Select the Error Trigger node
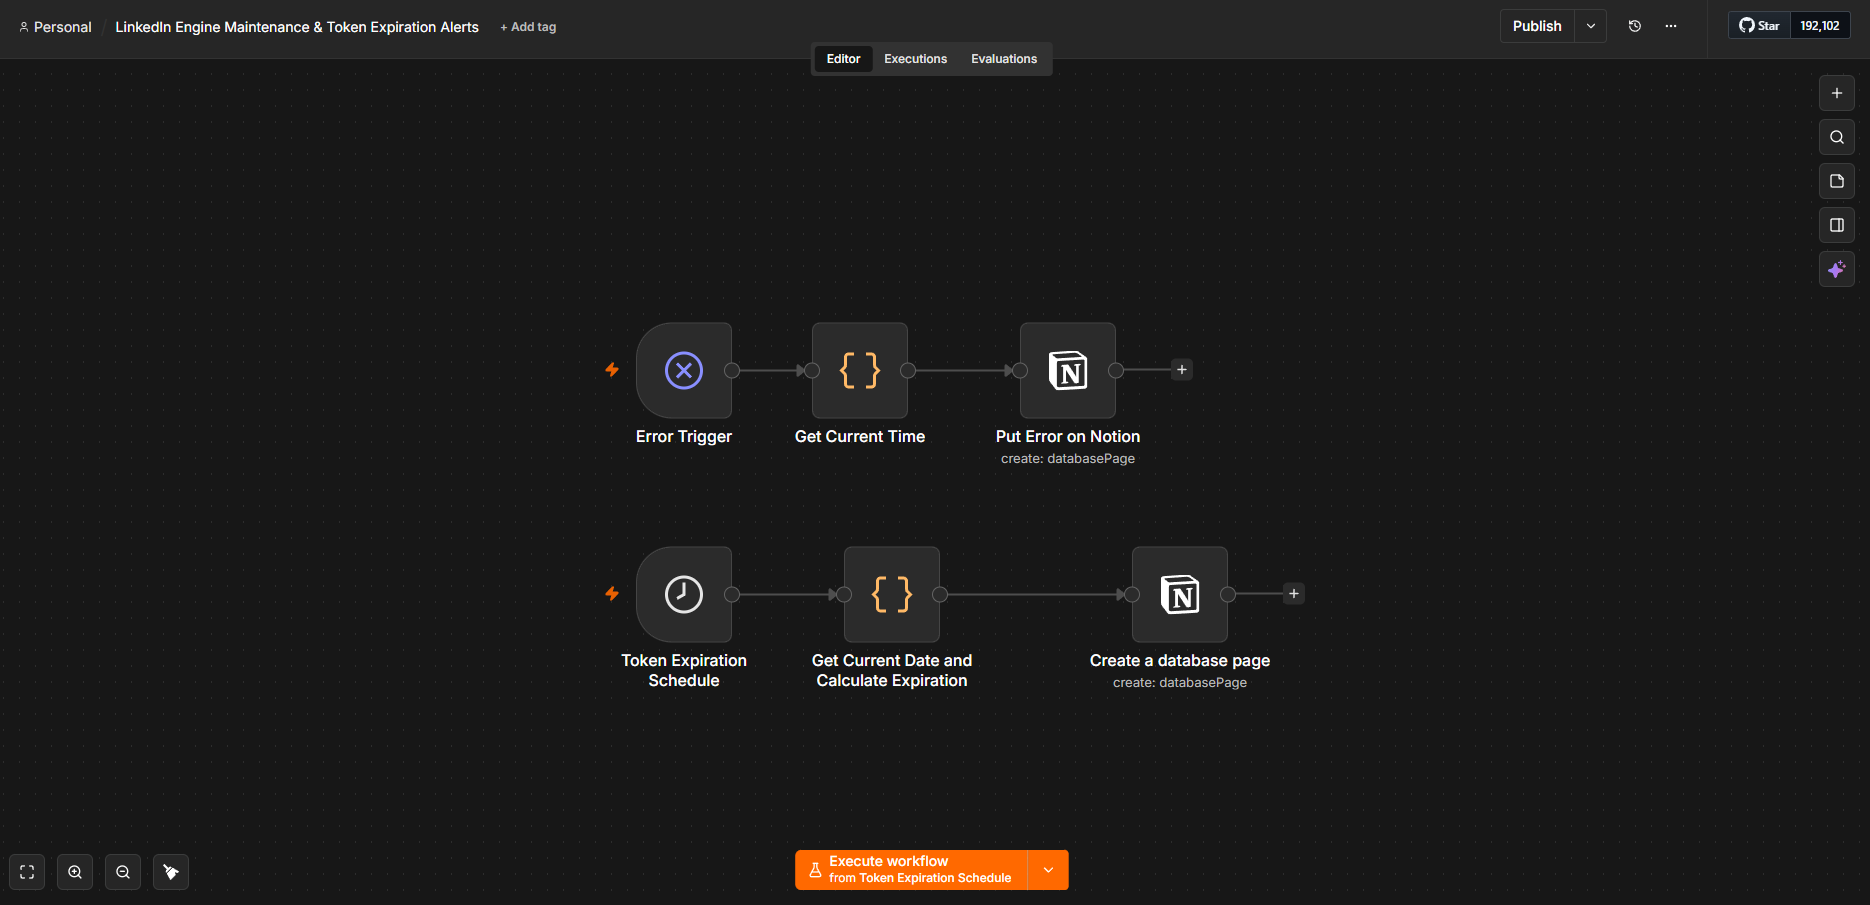1870x905 pixels. tap(684, 370)
